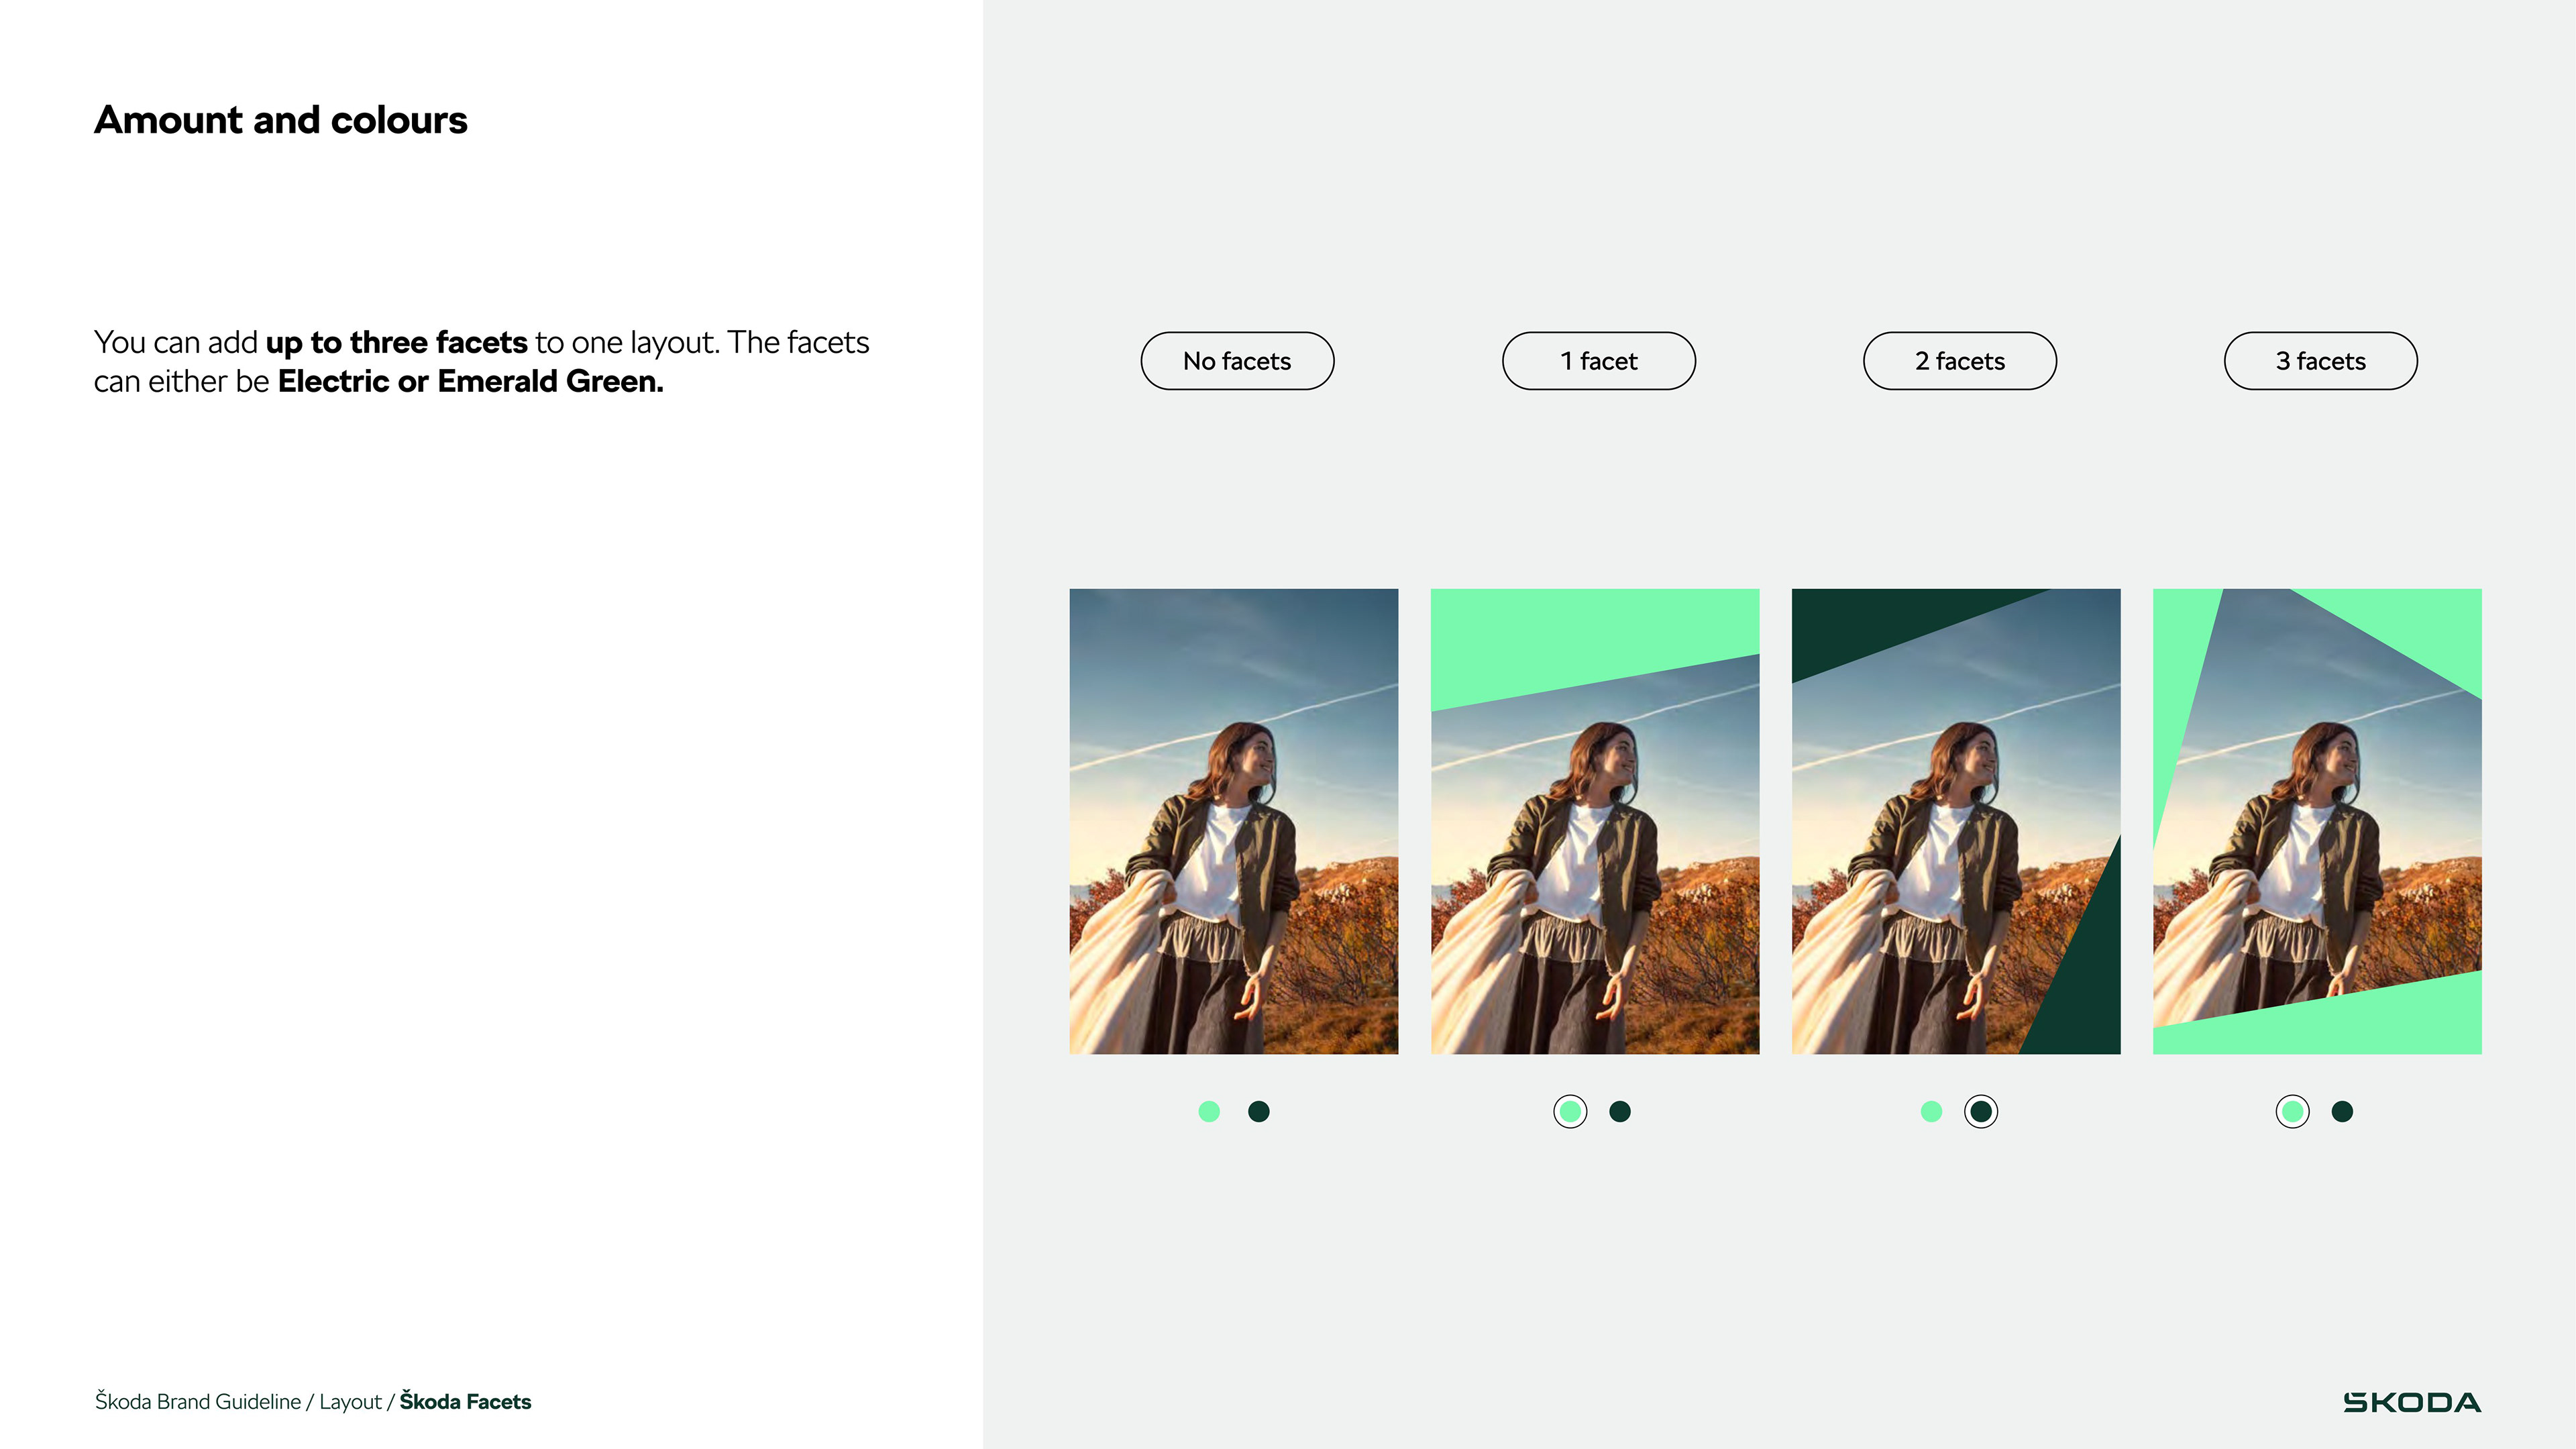The image size is (2576, 1449).
Task: Click selected Electric Green dot under 1 facet
Action: [1570, 1111]
